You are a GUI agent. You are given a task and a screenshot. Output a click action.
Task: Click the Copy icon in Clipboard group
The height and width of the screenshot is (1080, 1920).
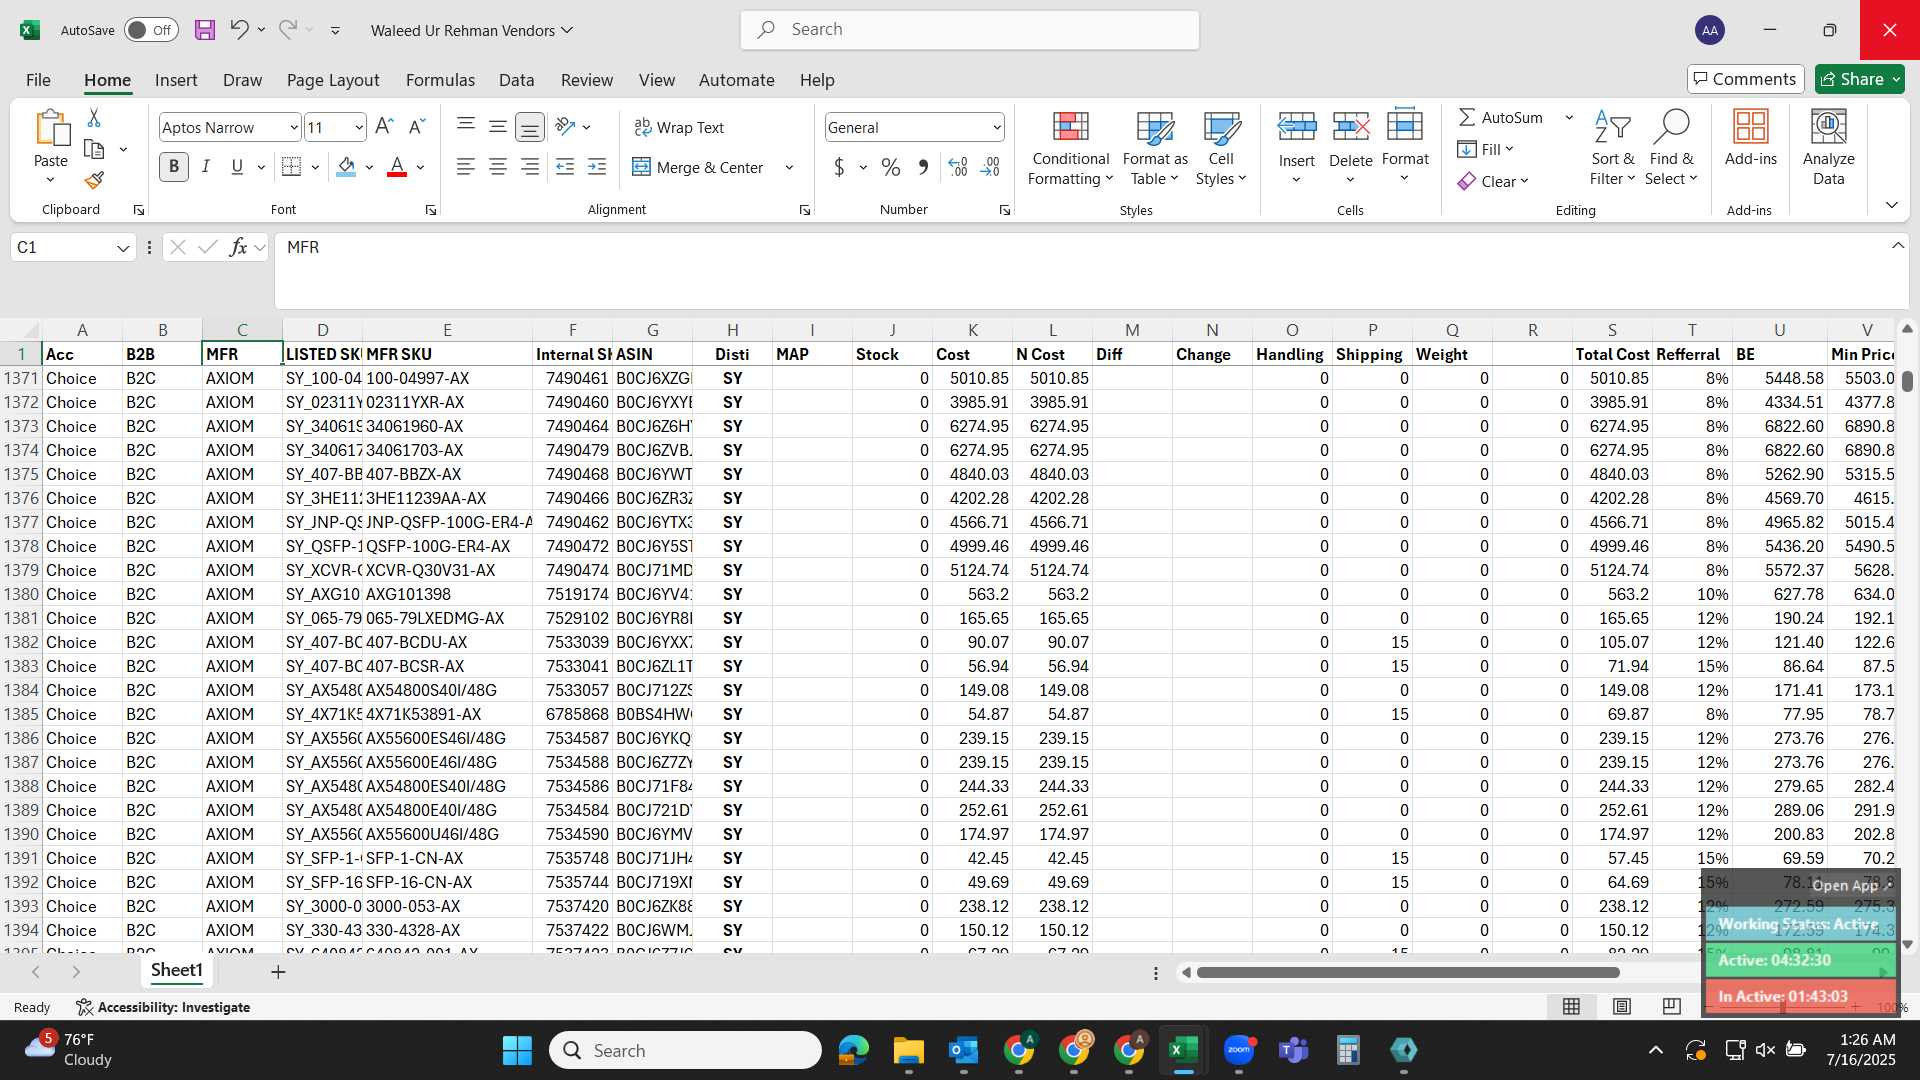tap(94, 149)
